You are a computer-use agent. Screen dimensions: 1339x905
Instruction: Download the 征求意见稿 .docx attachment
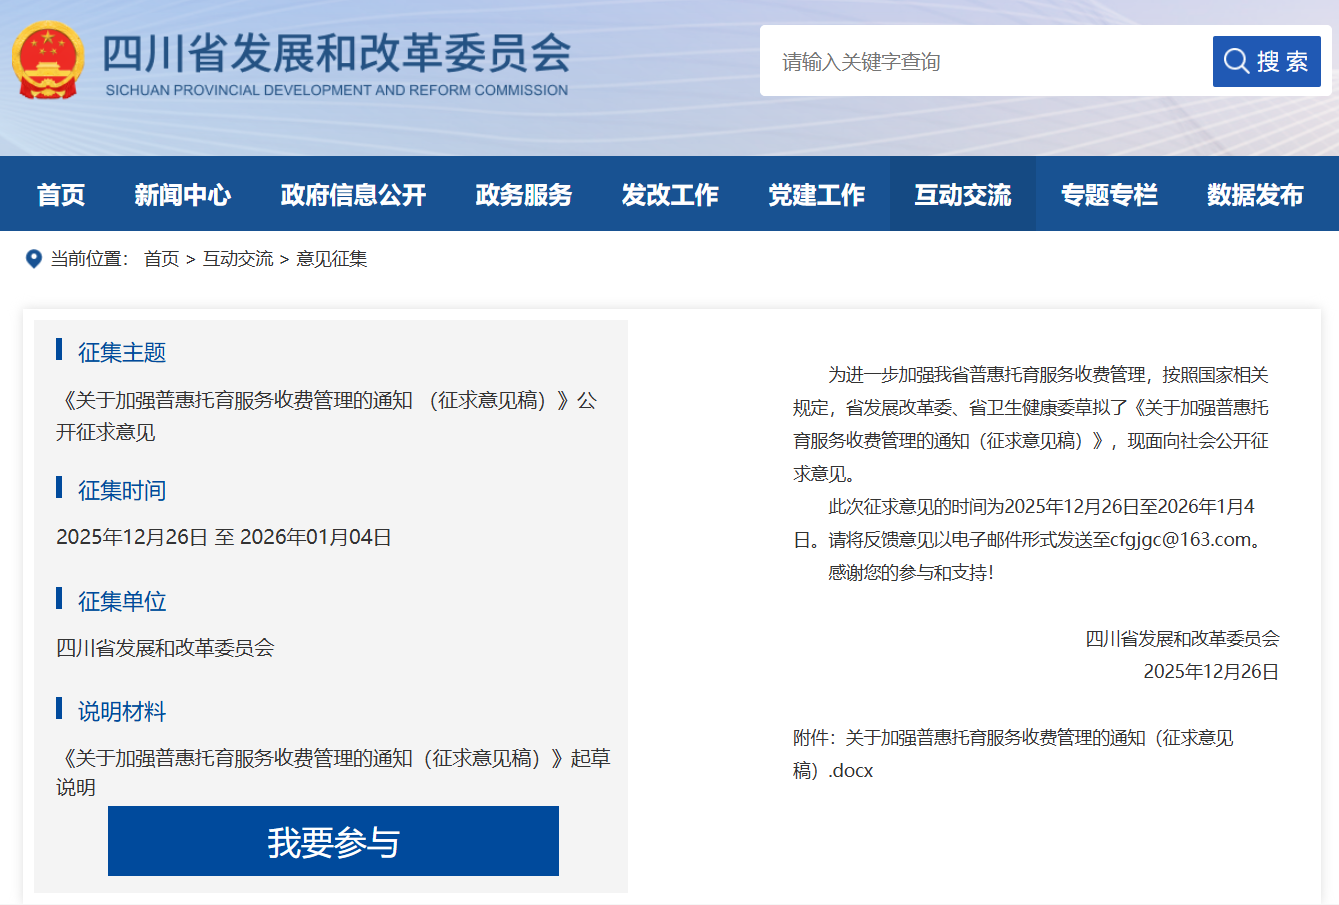(x=1012, y=754)
